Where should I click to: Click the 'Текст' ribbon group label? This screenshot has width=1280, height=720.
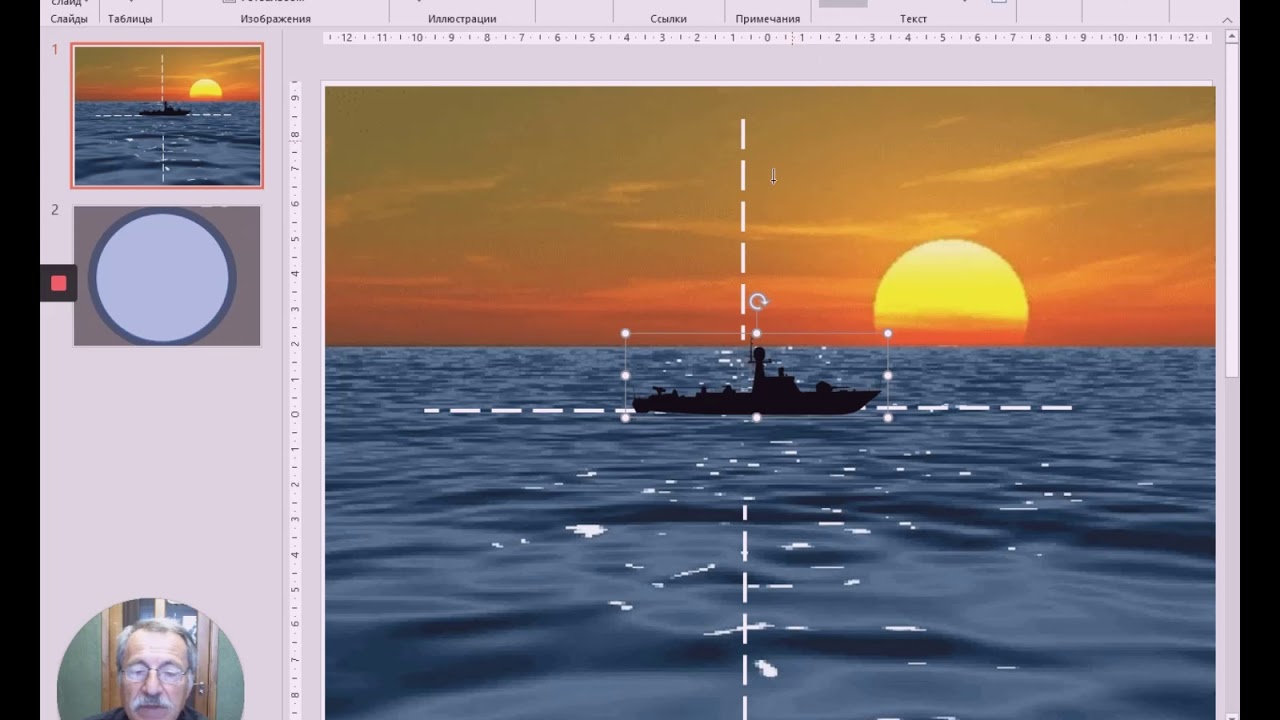(x=913, y=19)
